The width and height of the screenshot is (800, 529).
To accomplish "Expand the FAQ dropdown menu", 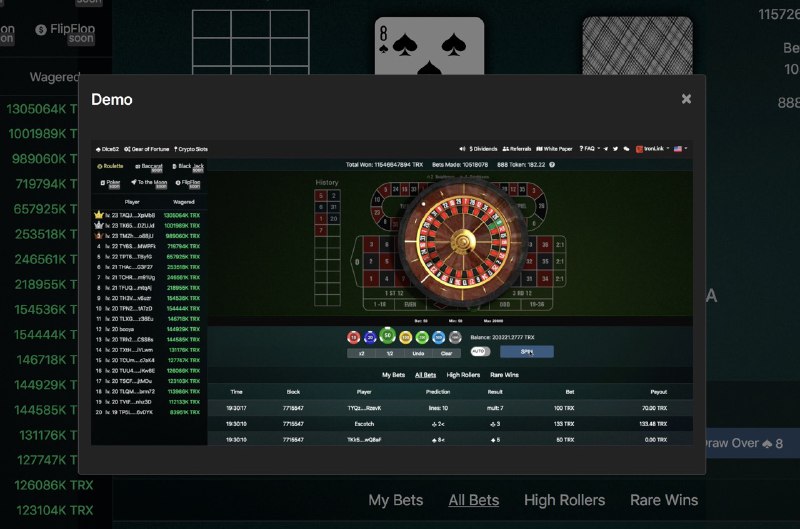I will [x=589, y=149].
